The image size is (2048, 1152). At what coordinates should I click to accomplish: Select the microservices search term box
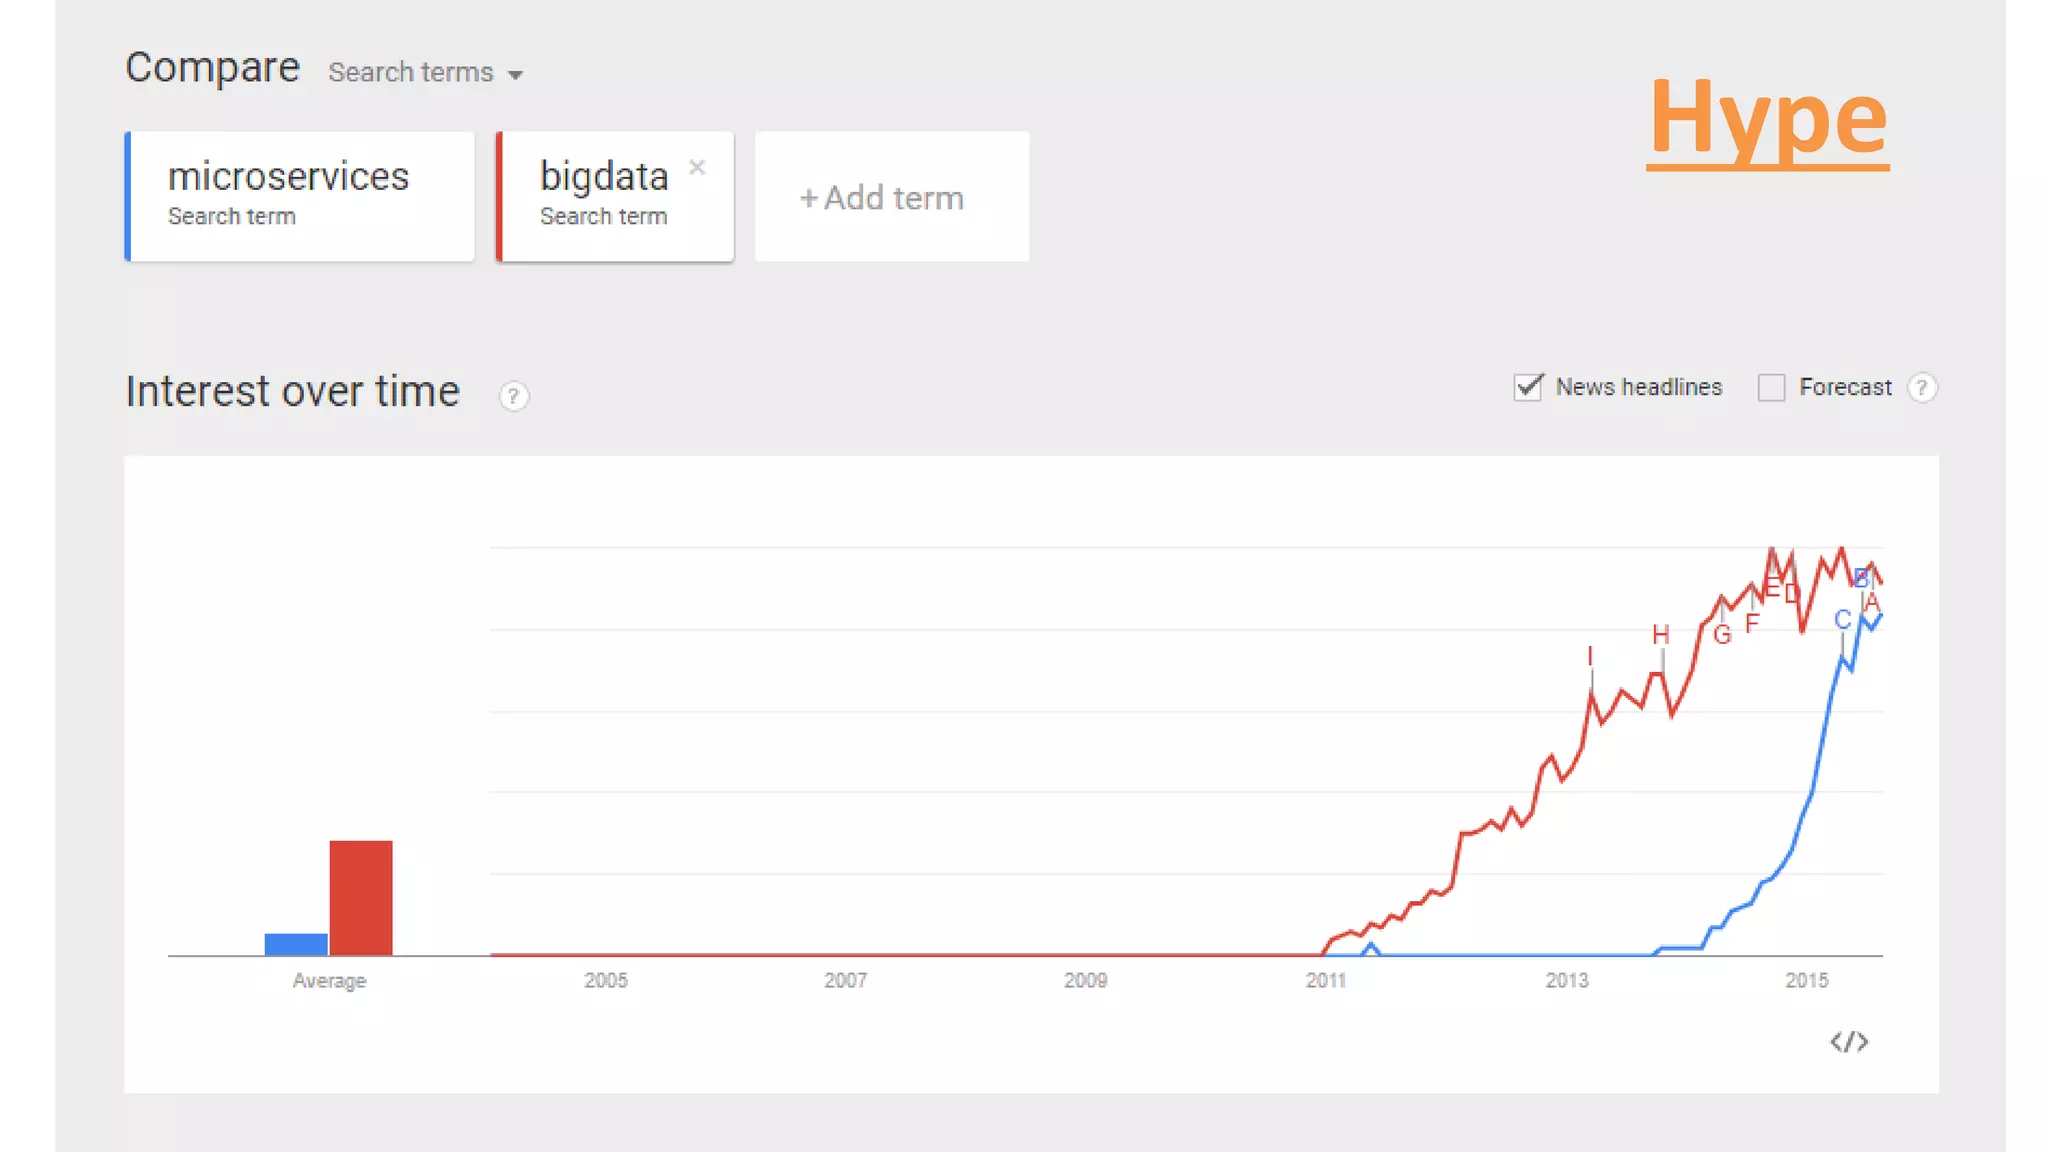tap(300, 196)
